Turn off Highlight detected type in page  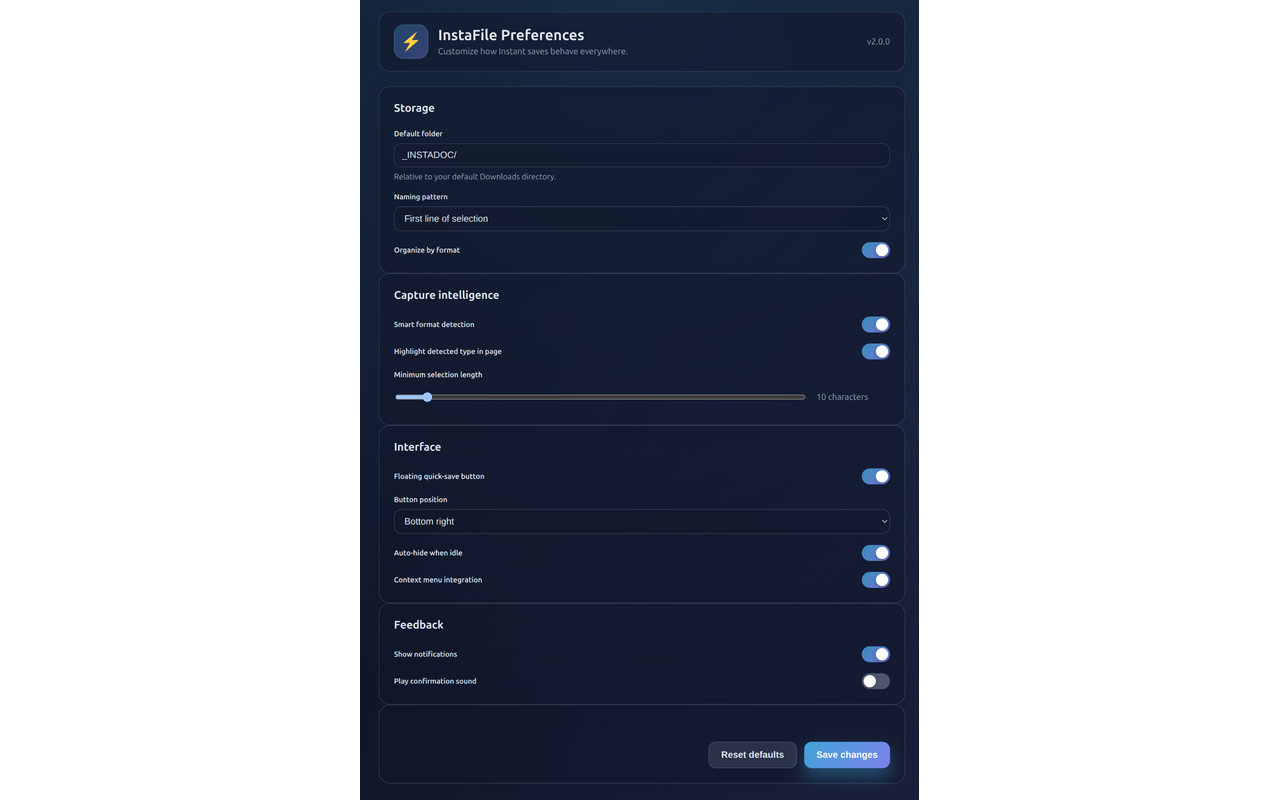pos(875,351)
